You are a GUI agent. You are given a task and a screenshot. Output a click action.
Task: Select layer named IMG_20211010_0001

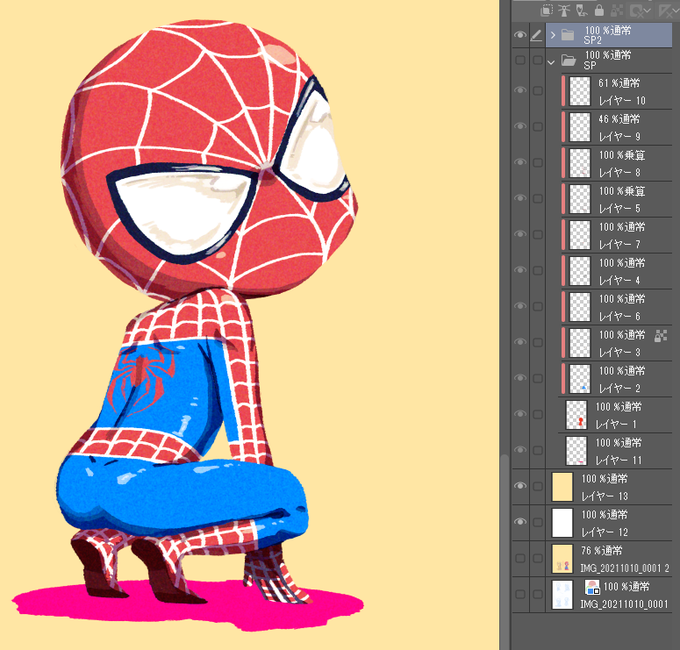(x=624, y=604)
